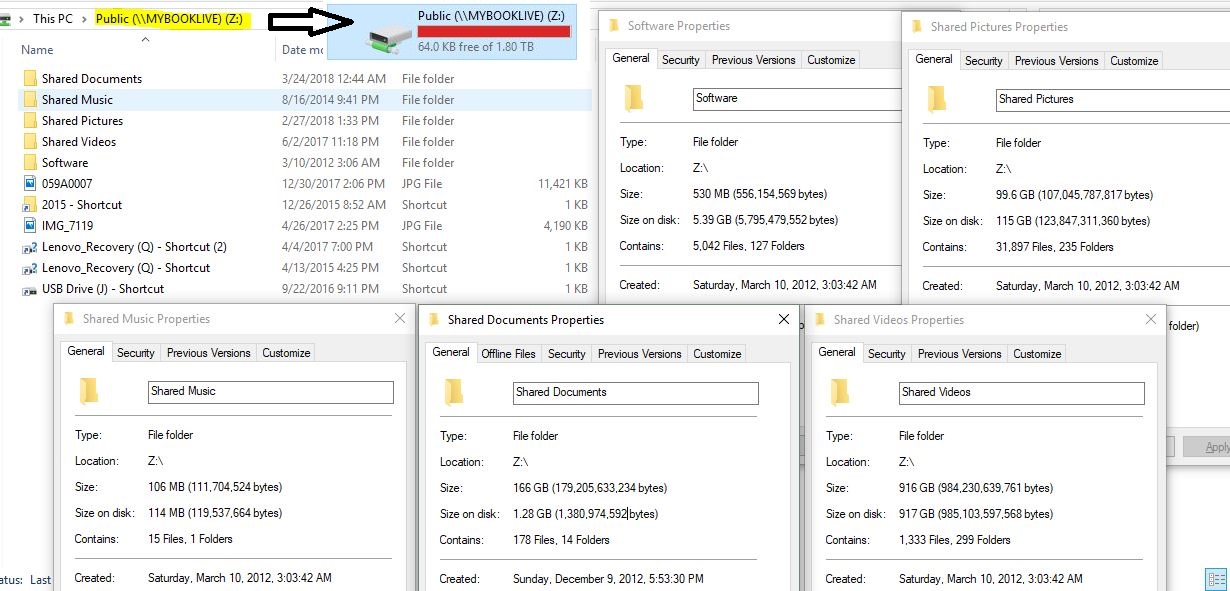The width and height of the screenshot is (1230, 591).
Task: Open Offline Files tab in Shared Documents Properties
Action: tap(509, 354)
